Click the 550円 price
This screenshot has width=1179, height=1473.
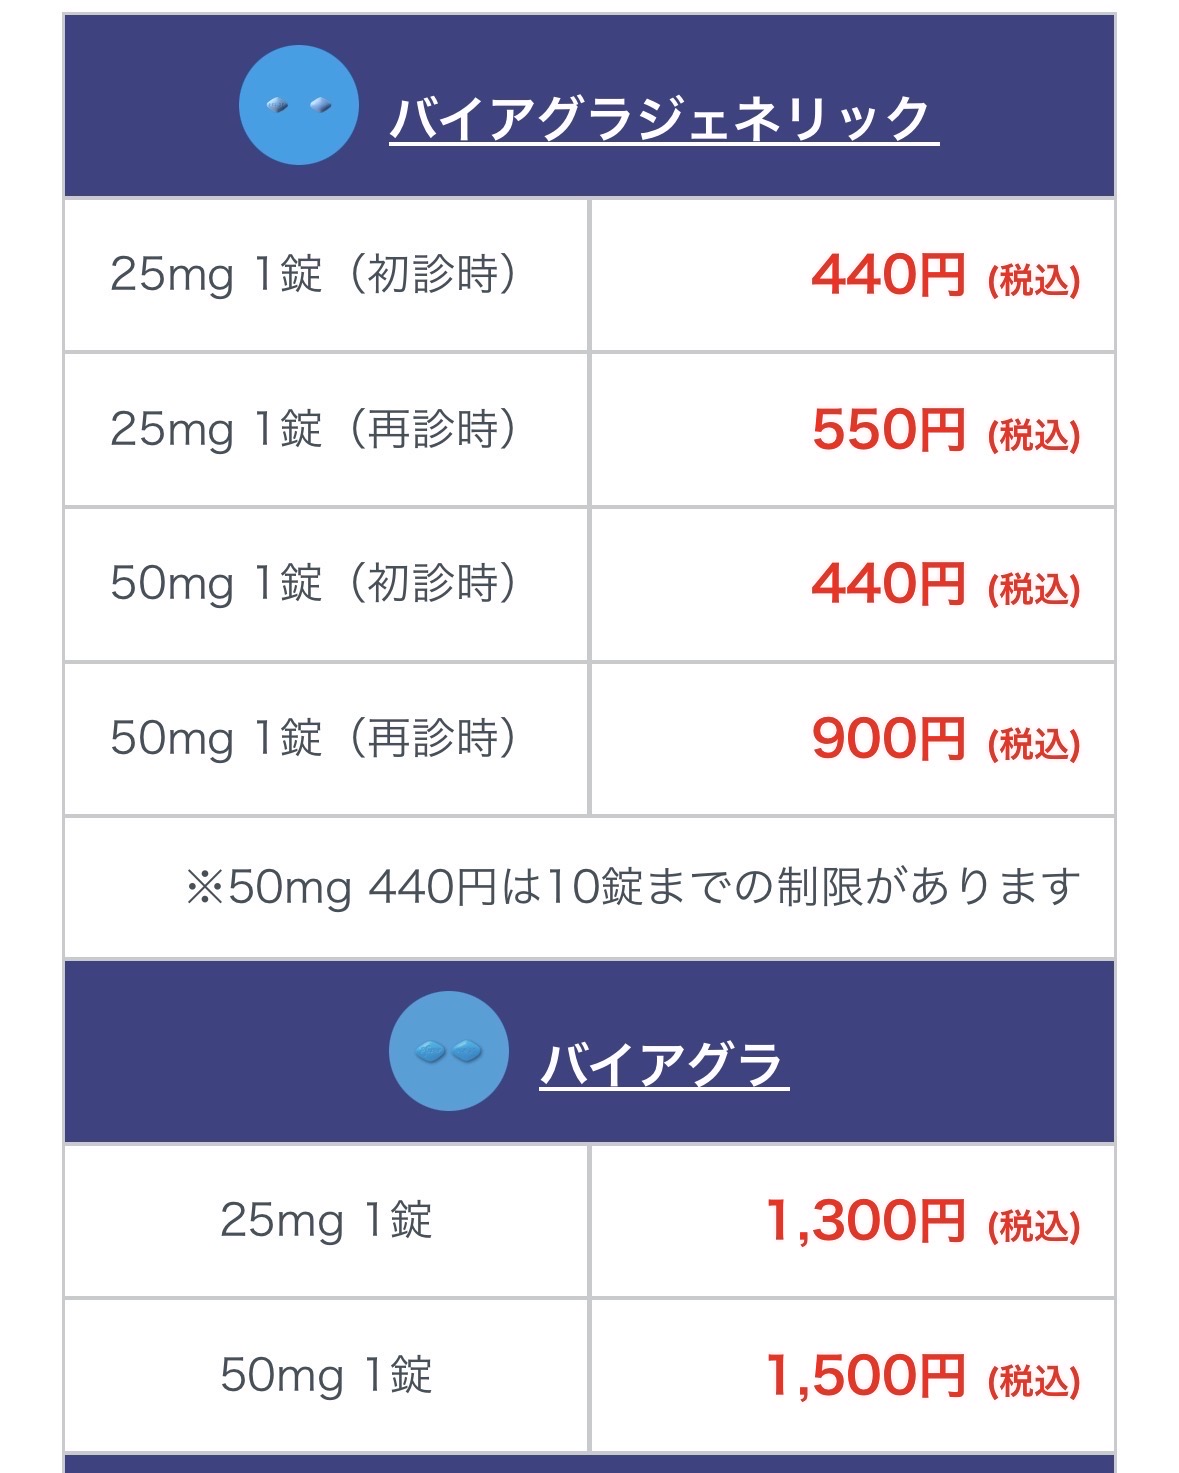(888, 430)
